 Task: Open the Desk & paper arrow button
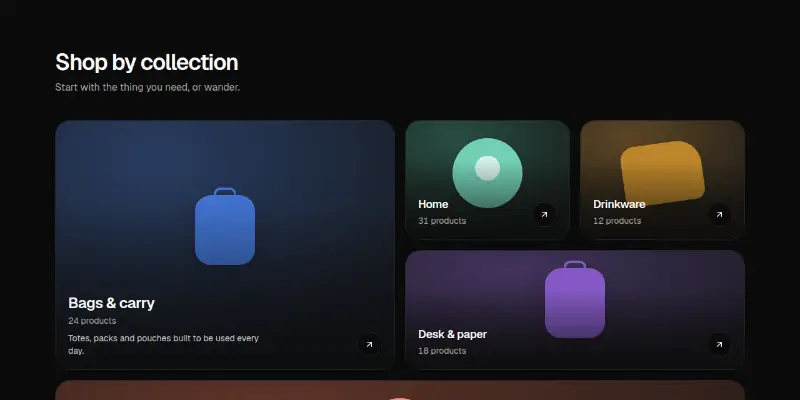(719, 344)
